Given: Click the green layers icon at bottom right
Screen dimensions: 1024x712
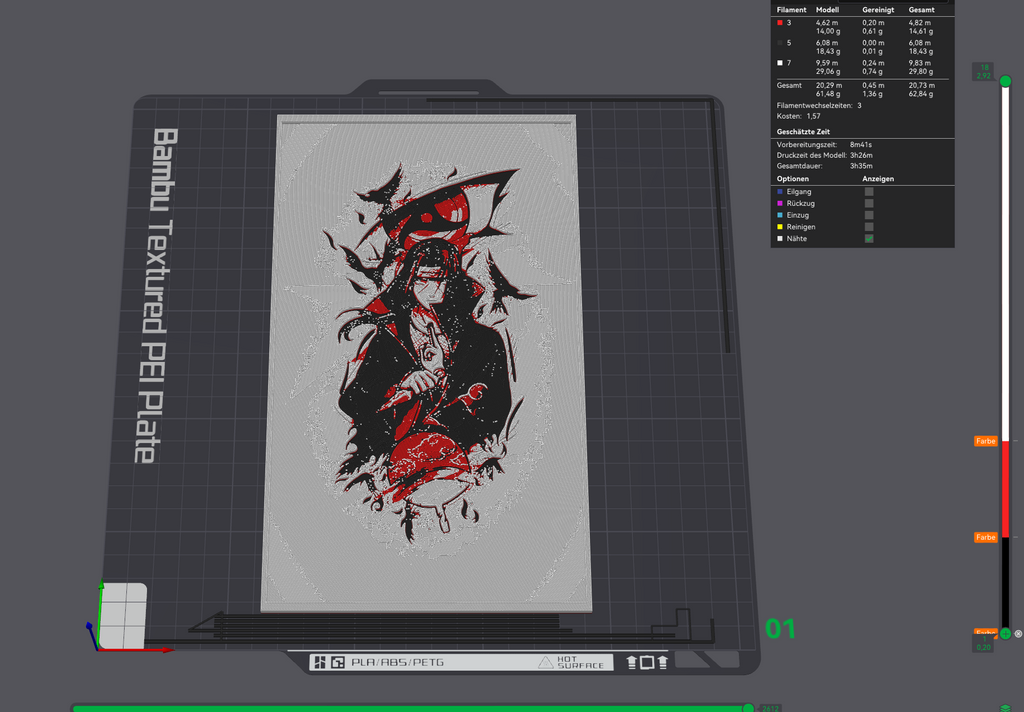Looking at the screenshot, I should point(1006,708).
